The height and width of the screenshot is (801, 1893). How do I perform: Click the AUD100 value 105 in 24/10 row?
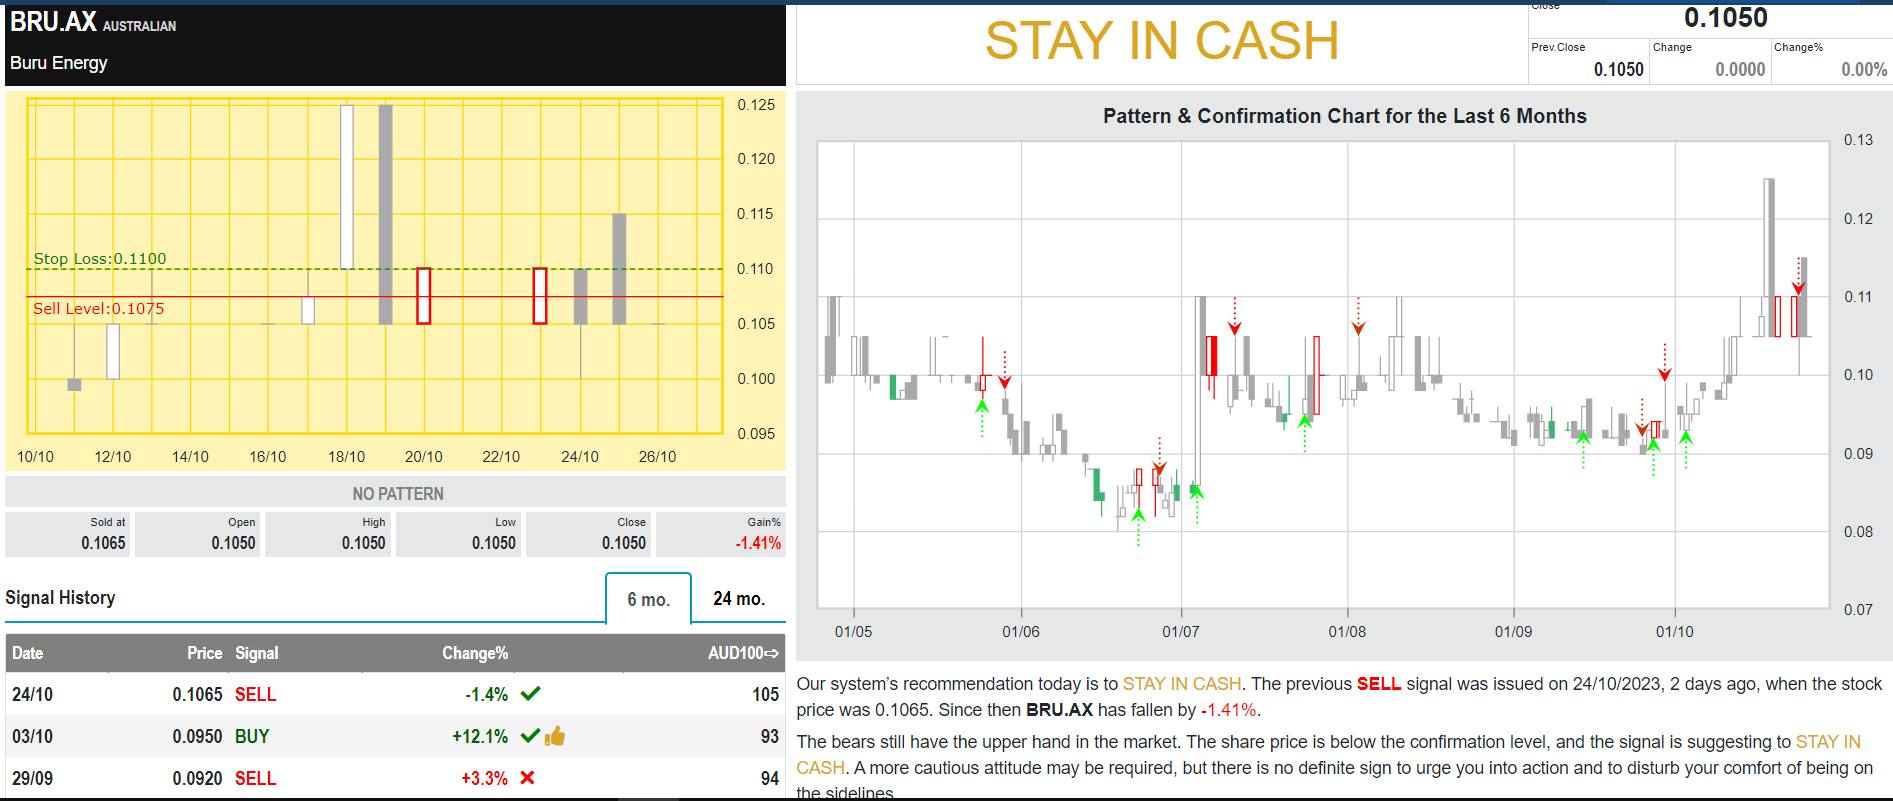[766, 694]
